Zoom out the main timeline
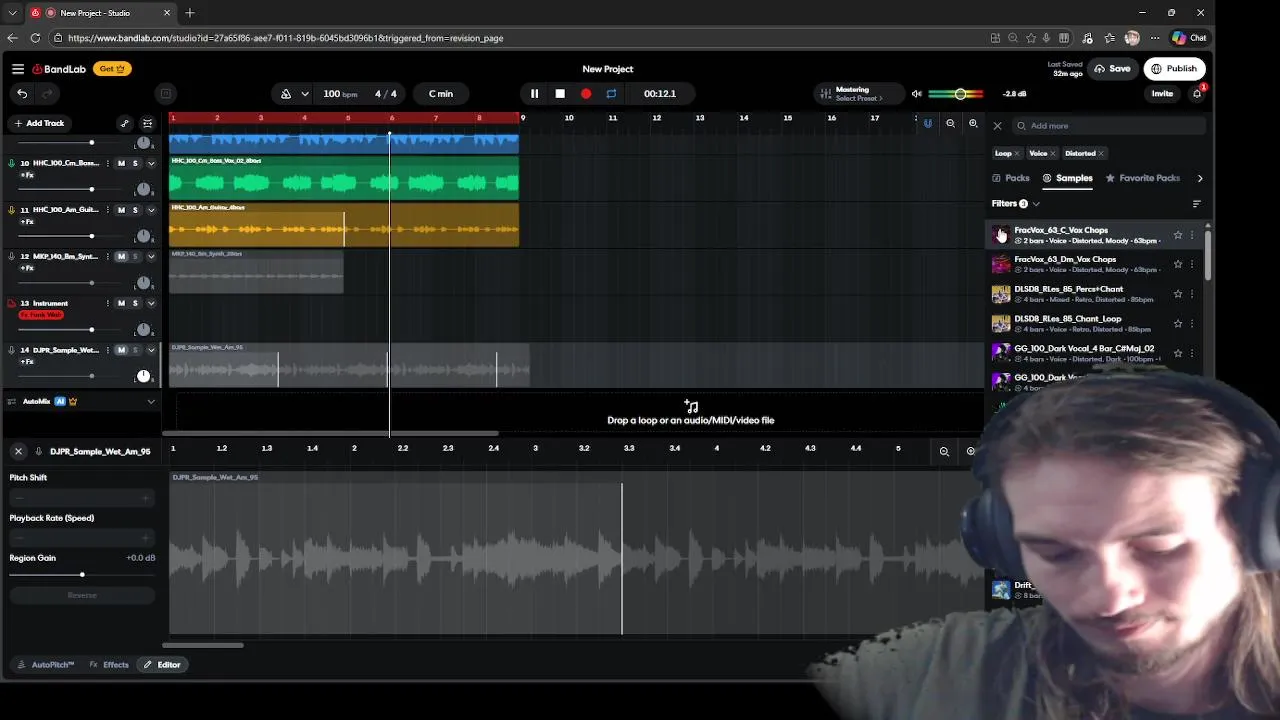This screenshot has width=1280, height=720. pos(950,124)
